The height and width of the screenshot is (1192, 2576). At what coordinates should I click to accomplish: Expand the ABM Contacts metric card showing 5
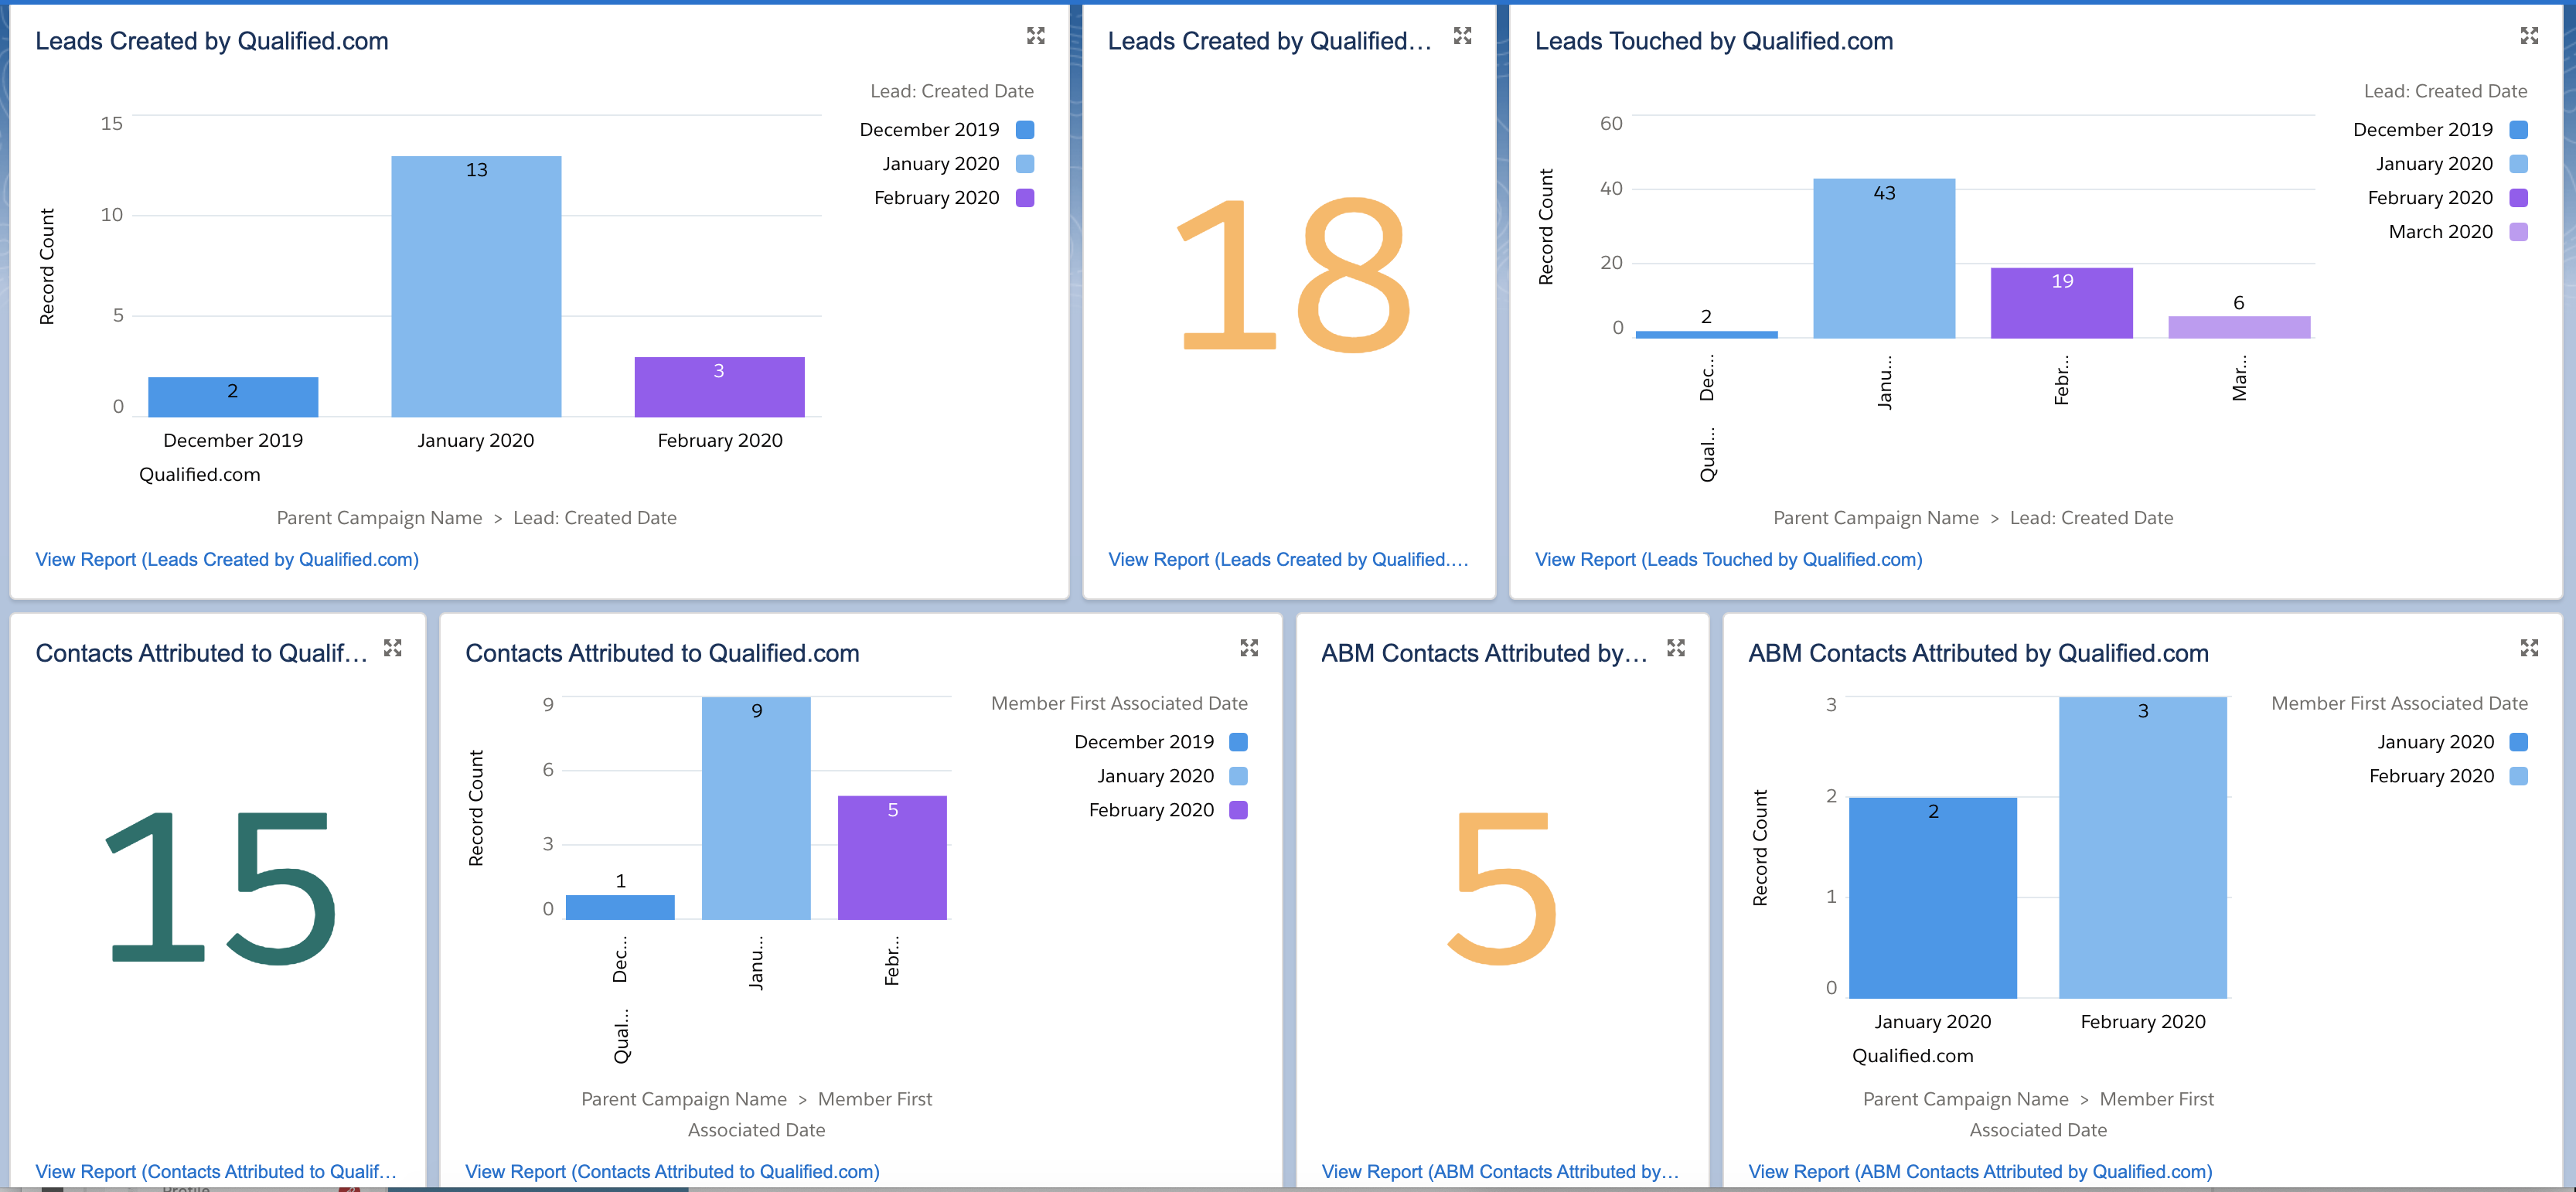[x=1676, y=648]
